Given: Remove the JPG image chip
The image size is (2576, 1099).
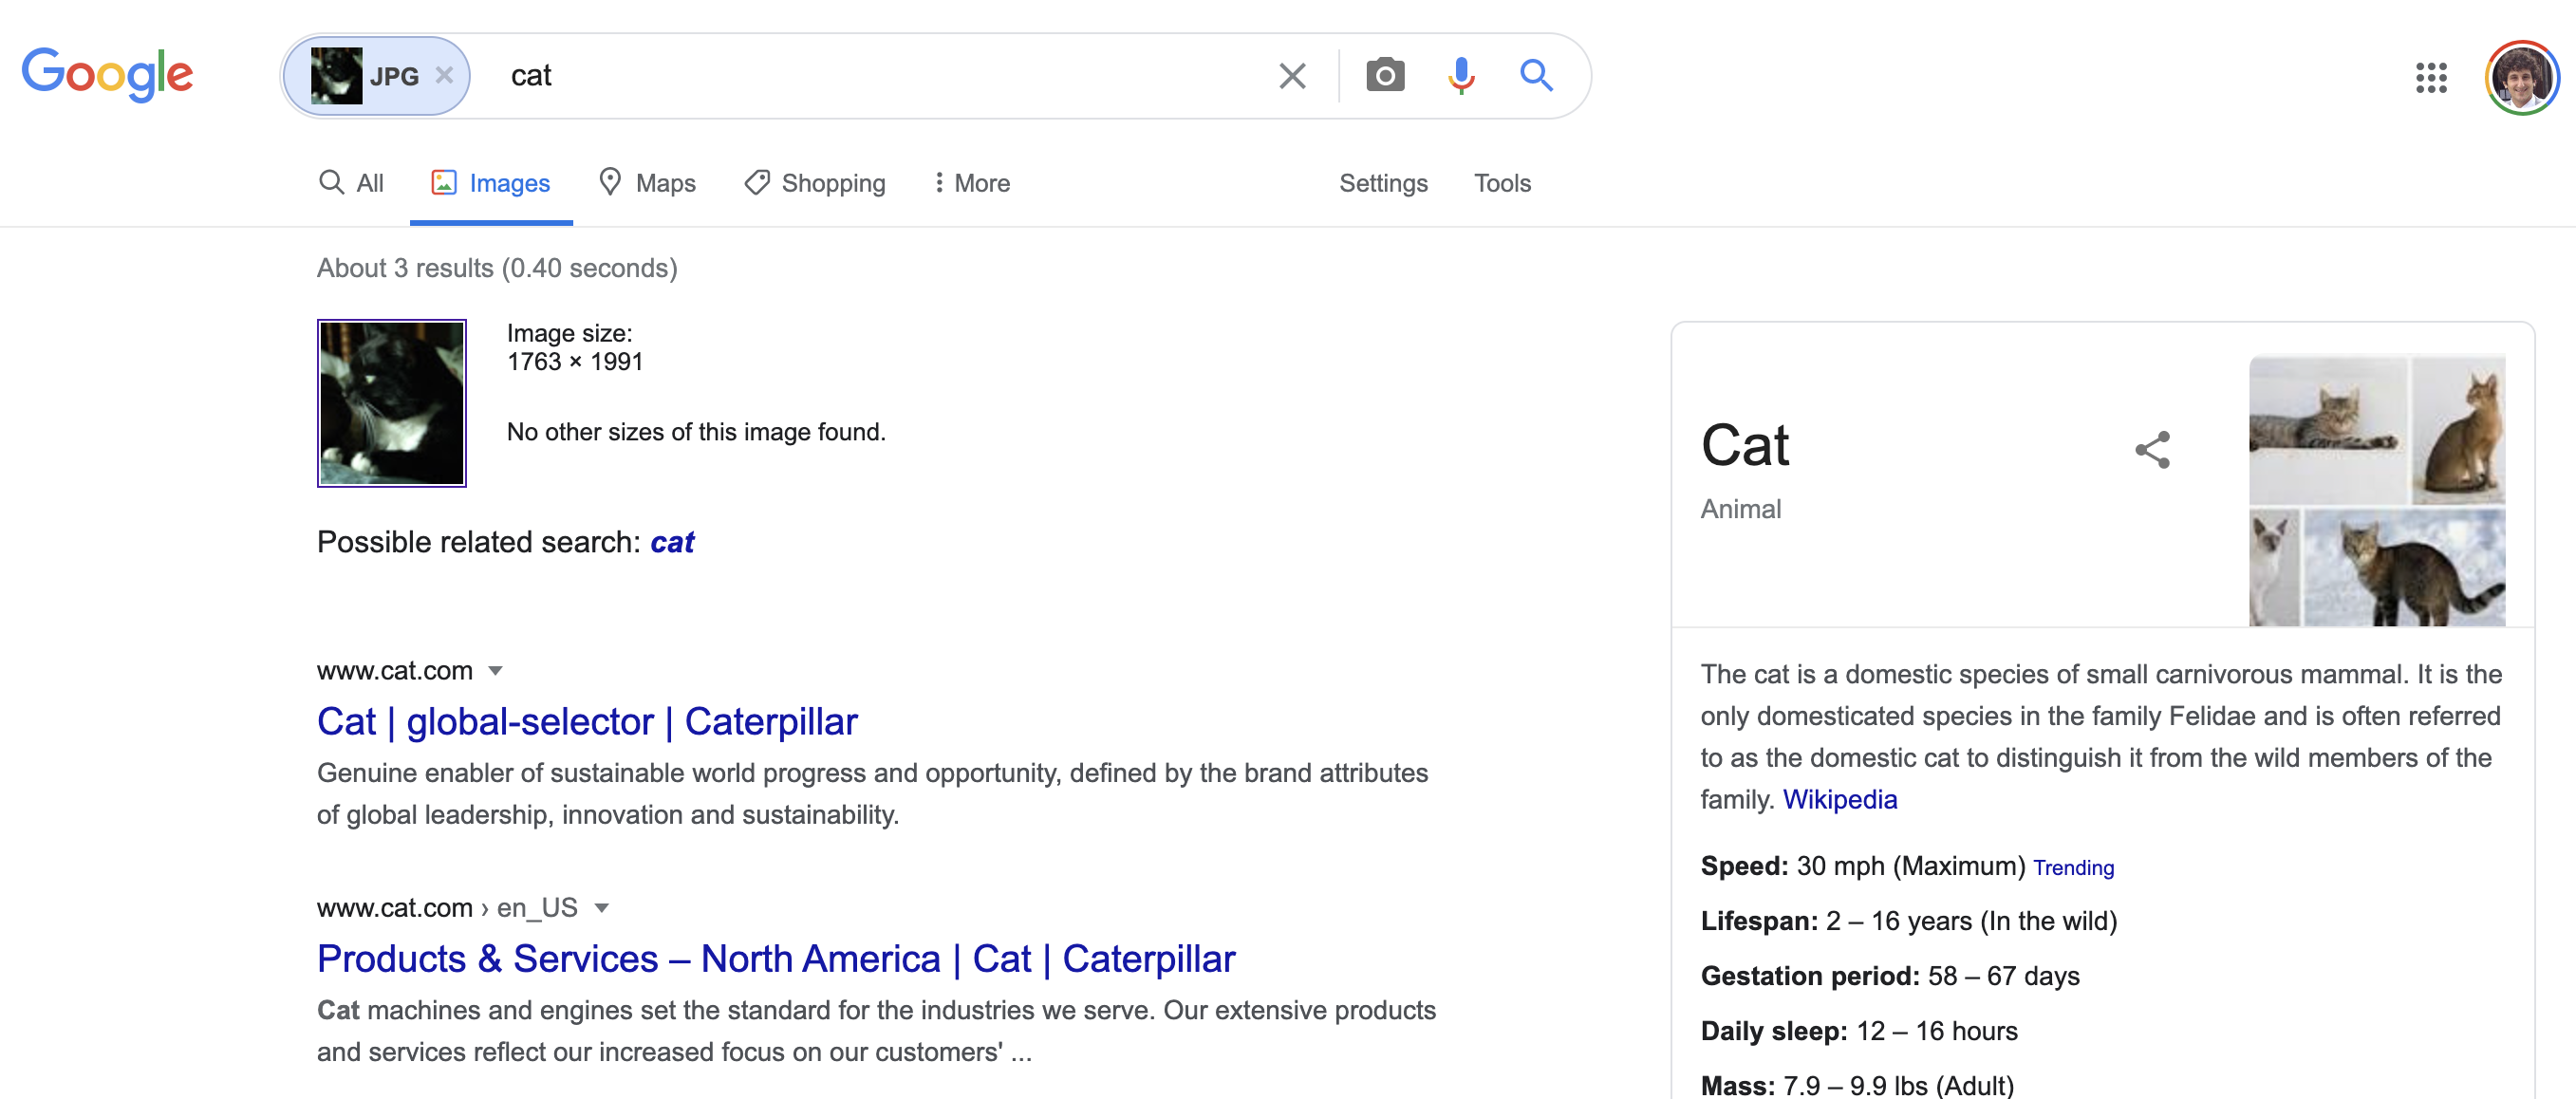Looking at the screenshot, I should (445, 76).
